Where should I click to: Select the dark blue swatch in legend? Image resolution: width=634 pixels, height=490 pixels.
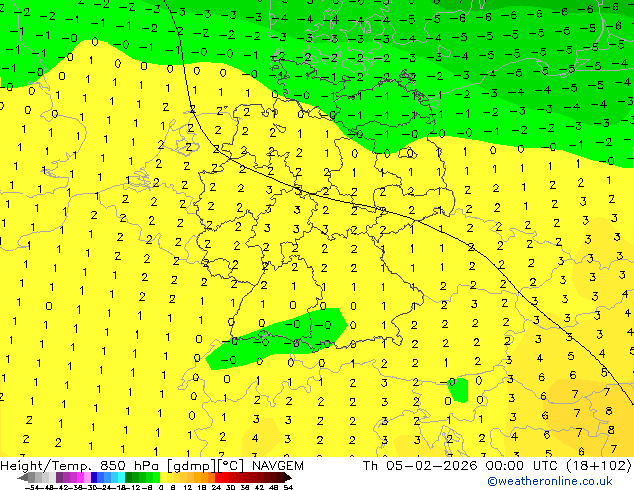94,477
